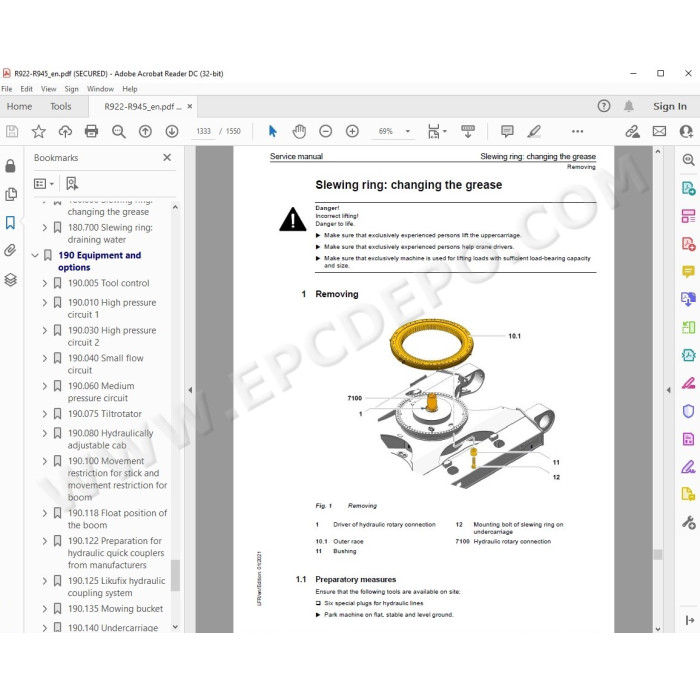Upload file to cloud icon
Image resolution: width=700 pixels, height=700 pixels.
[65, 131]
